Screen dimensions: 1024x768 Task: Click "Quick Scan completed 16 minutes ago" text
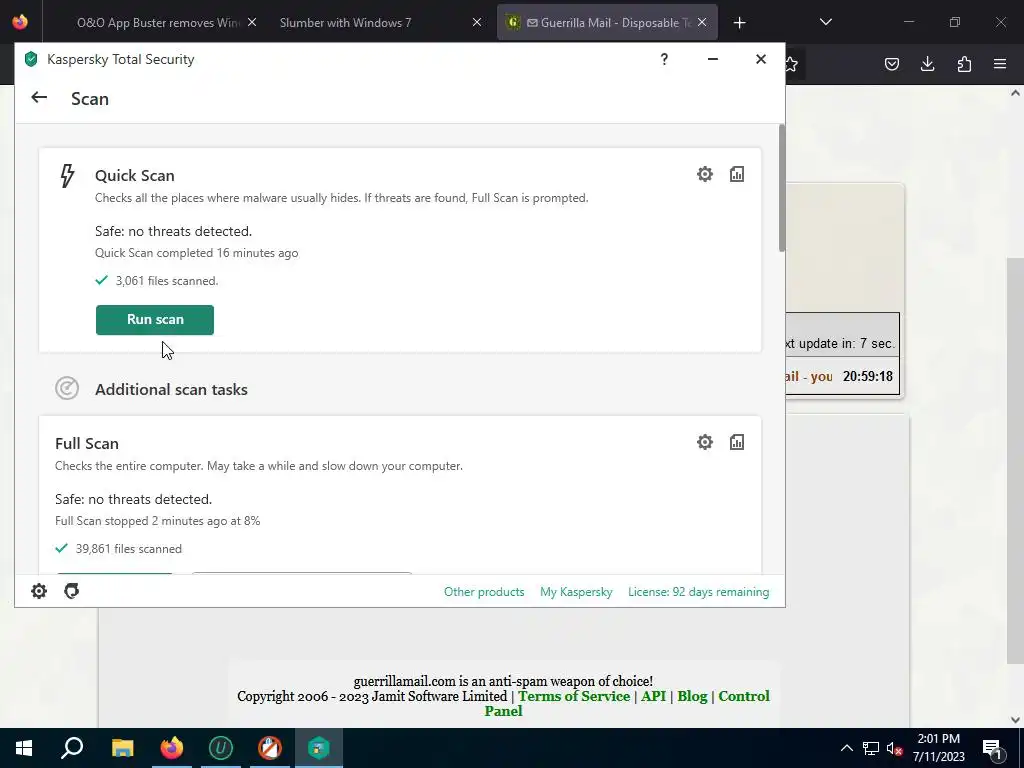pyautogui.click(x=197, y=253)
